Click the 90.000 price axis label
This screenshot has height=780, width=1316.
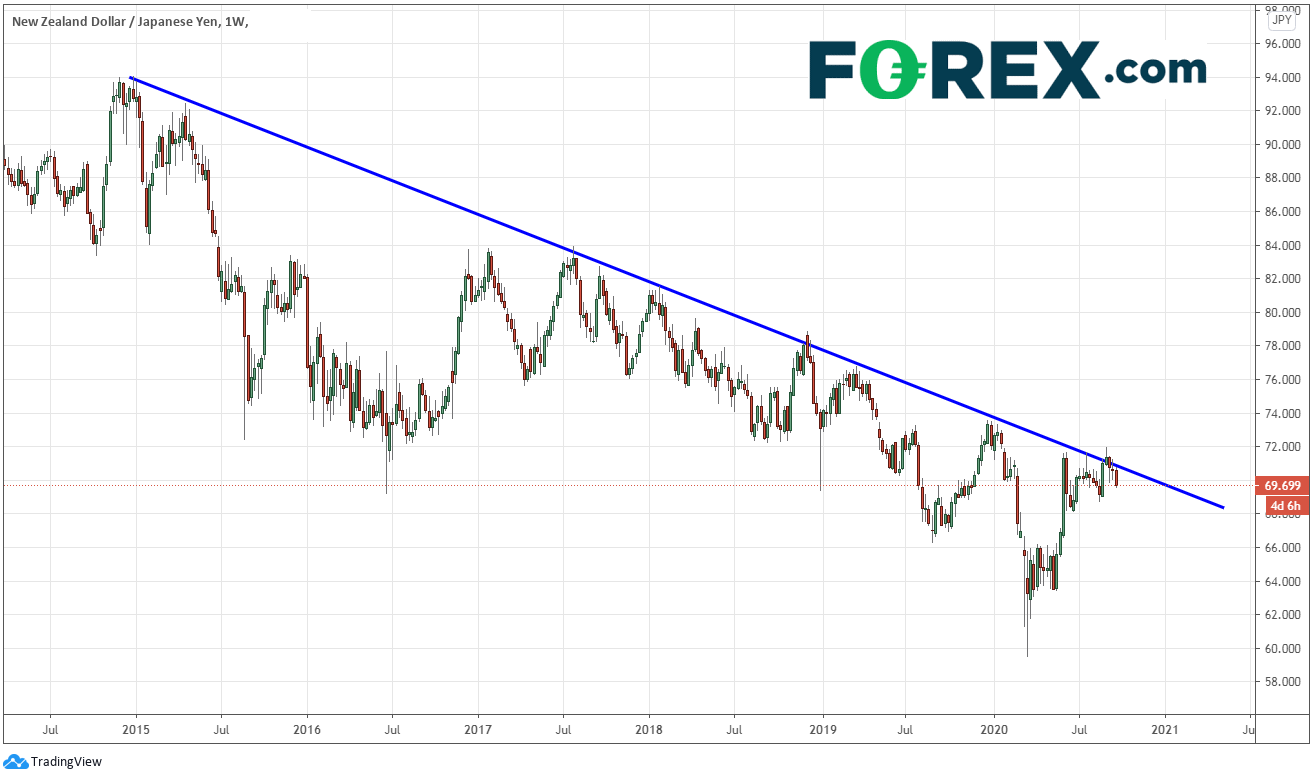[1282, 144]
